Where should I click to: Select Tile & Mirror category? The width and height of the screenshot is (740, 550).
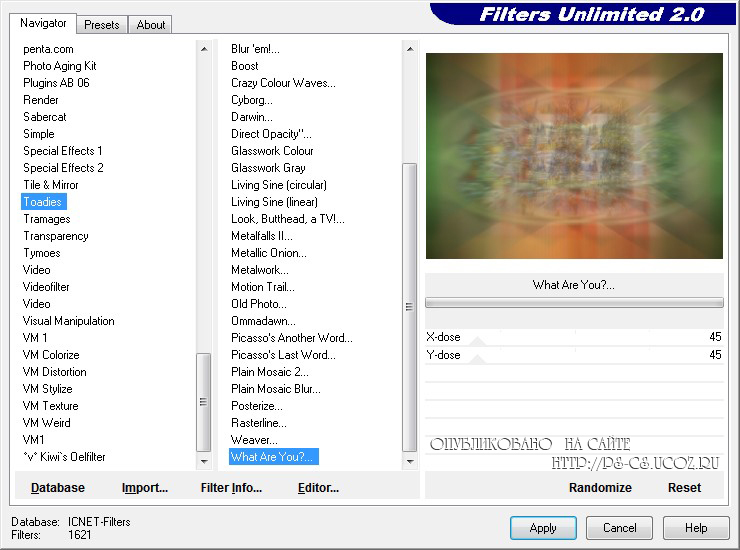coord(50,185)
